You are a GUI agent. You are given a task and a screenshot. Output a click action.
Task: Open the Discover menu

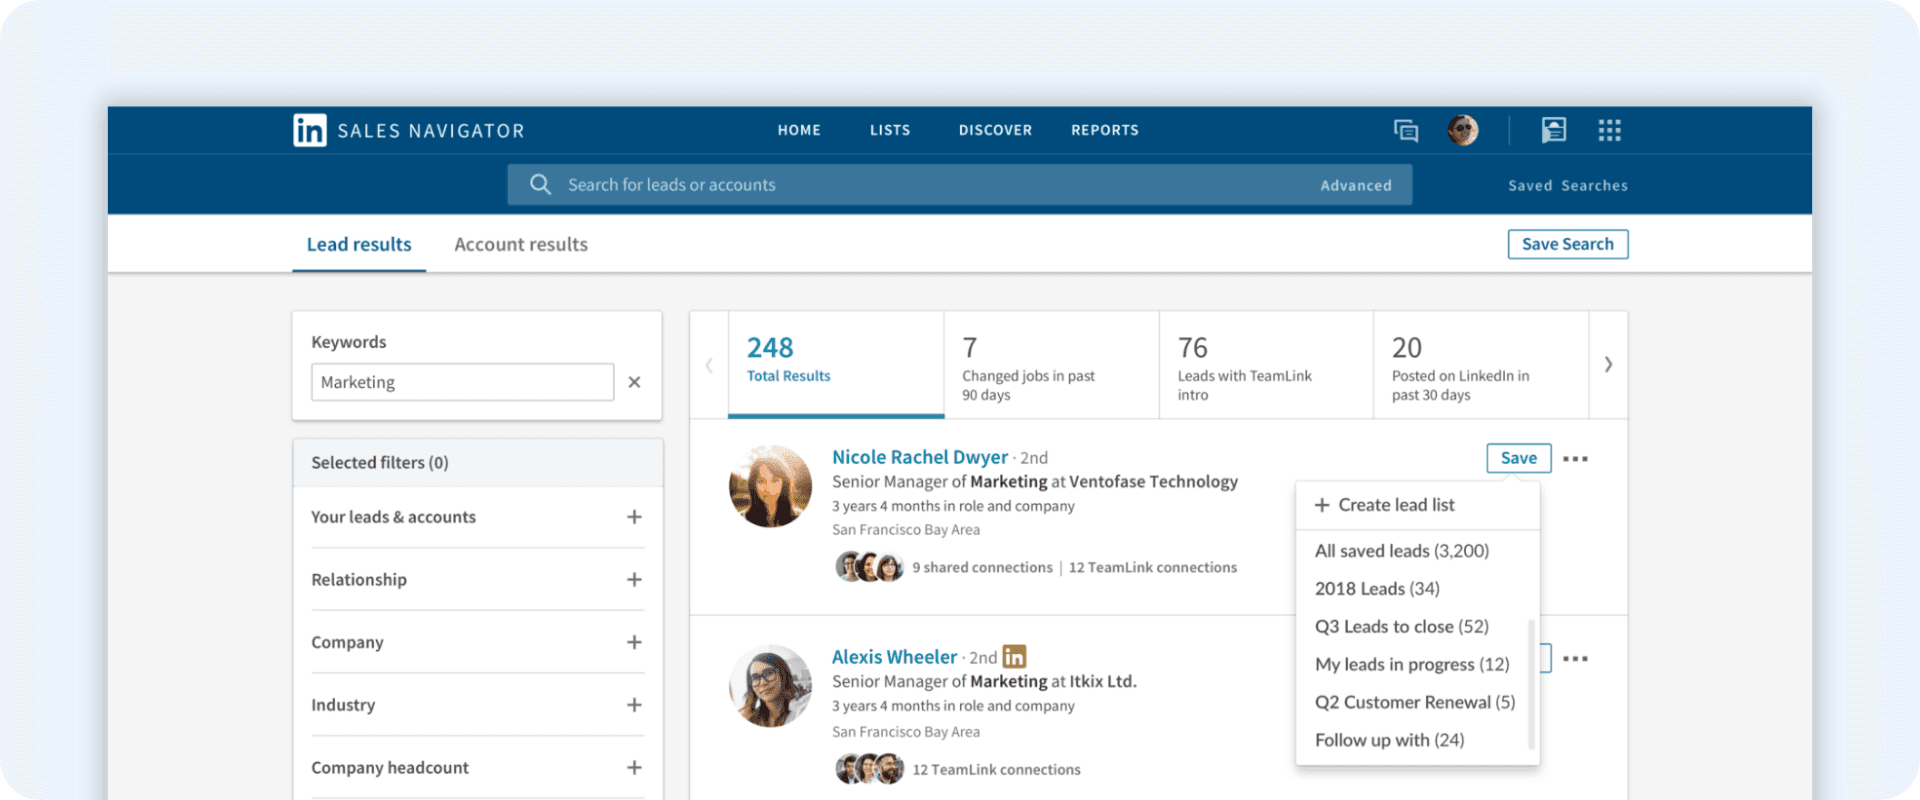point(995,130)
